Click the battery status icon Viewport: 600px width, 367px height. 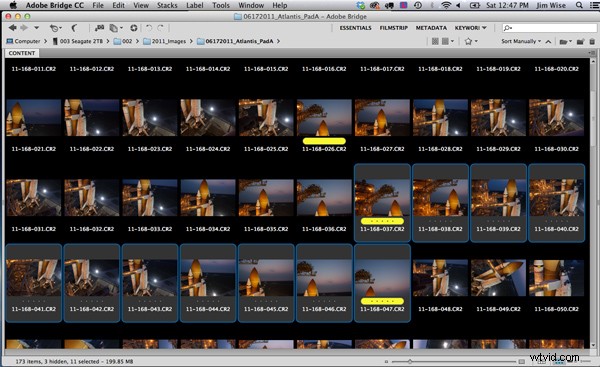(x=474, y=5)
